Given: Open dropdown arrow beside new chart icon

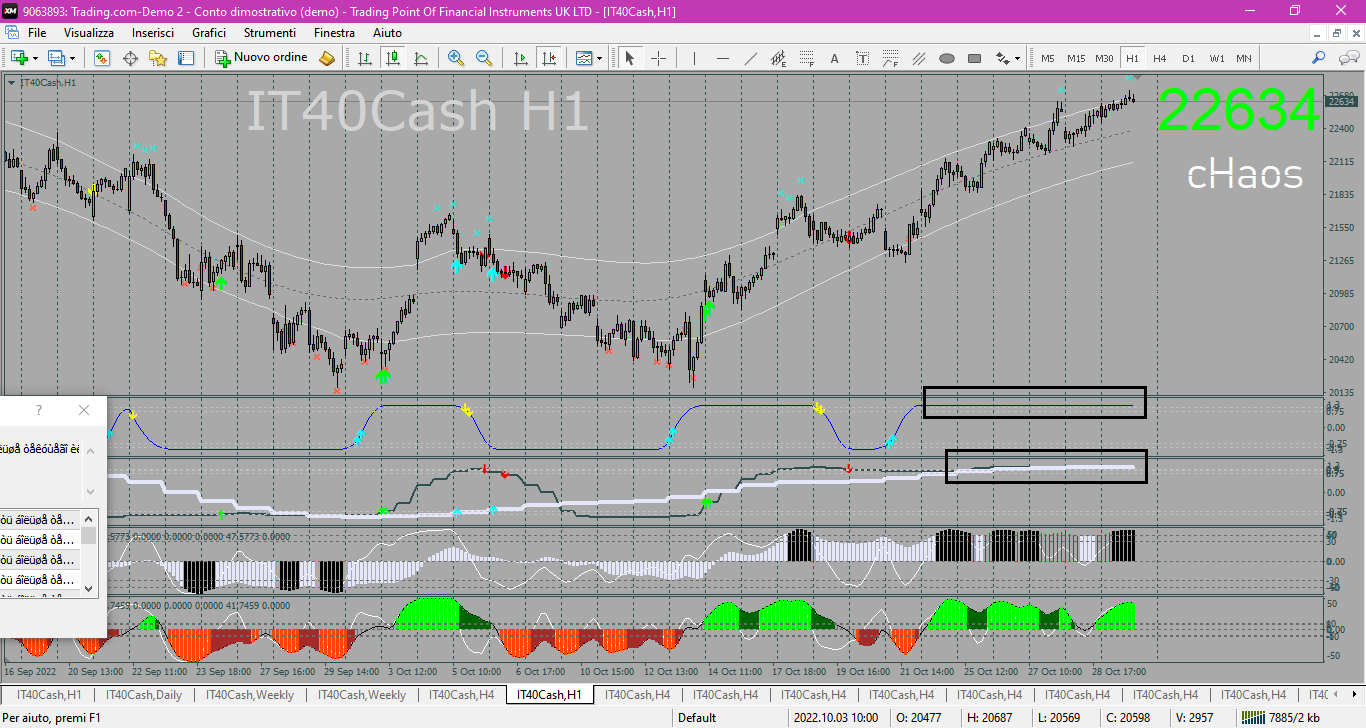Looking at the screenshot, I should click(x=36, y=58).
